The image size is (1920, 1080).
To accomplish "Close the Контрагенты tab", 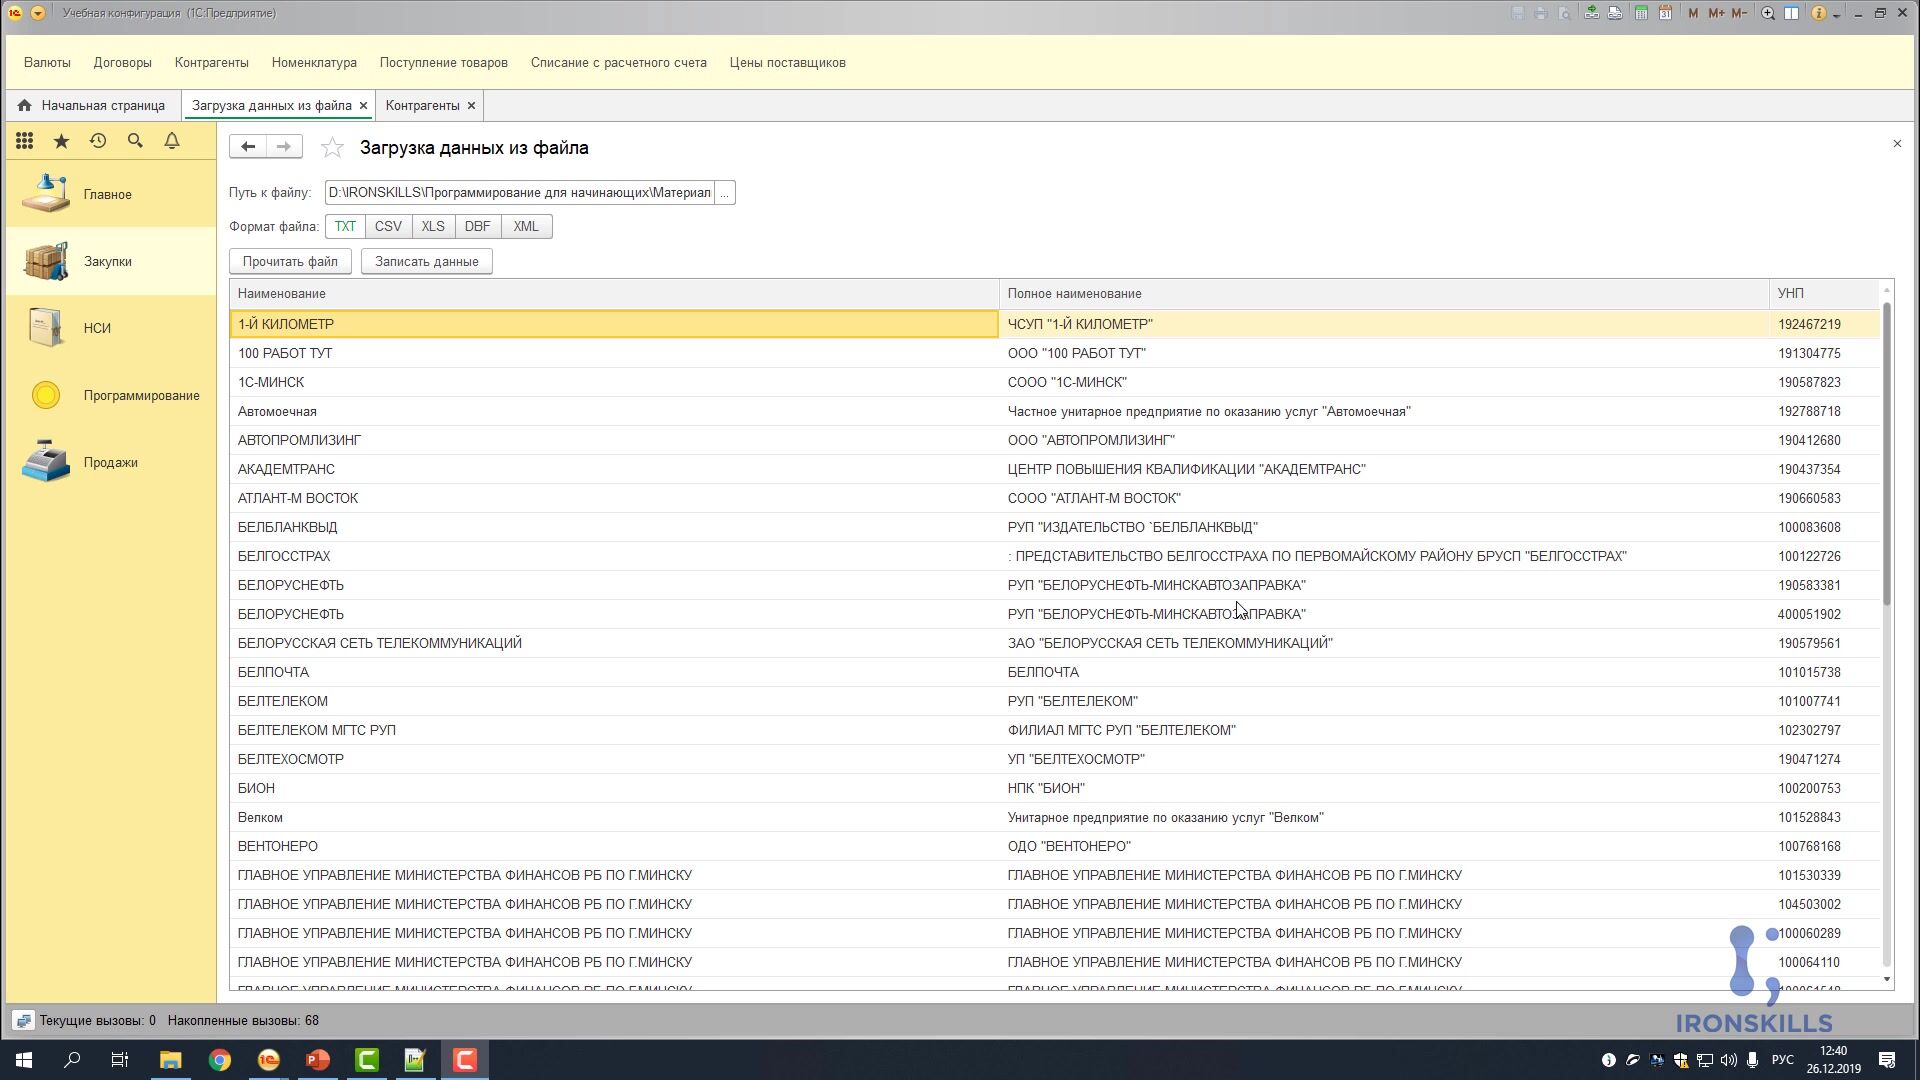I will [471, 105].
